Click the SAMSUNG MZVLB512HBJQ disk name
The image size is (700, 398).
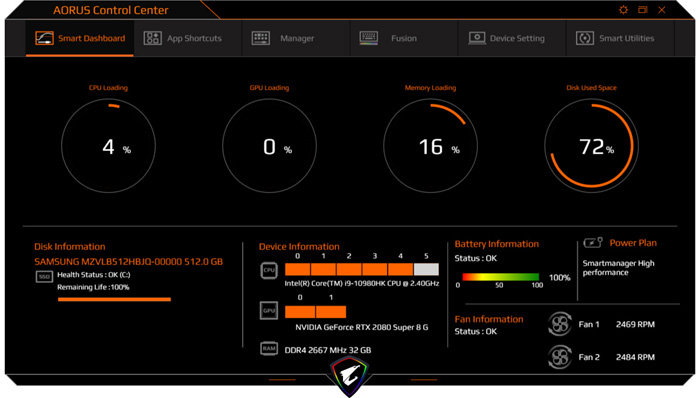pyautogui.click(x=129, y=261)
